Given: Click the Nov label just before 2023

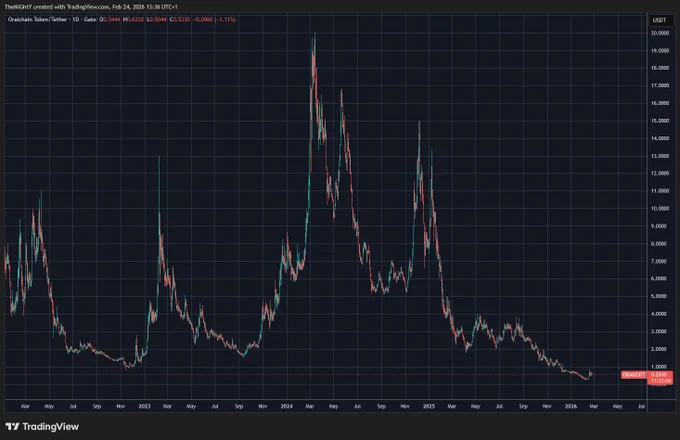Looking at the screenshot, I should coord(121,406).
